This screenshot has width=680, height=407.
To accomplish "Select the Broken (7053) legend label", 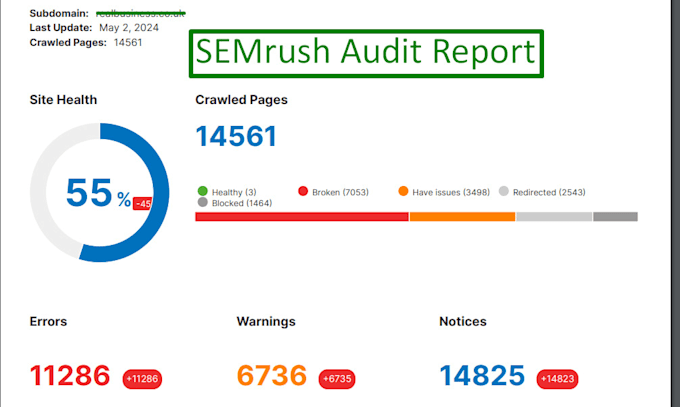I will point(340,192).
